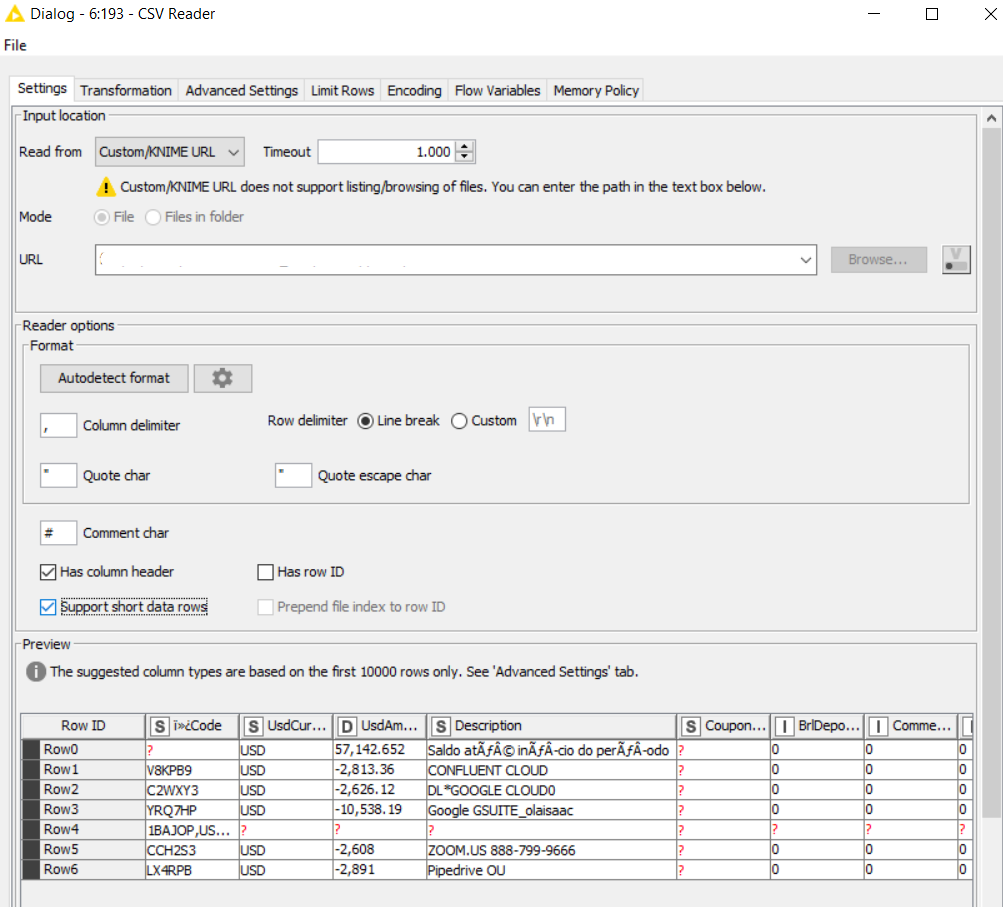Select the Custom row delimiter radio button
Viewport: 1003px width, 907px height.
click(459, 421)
